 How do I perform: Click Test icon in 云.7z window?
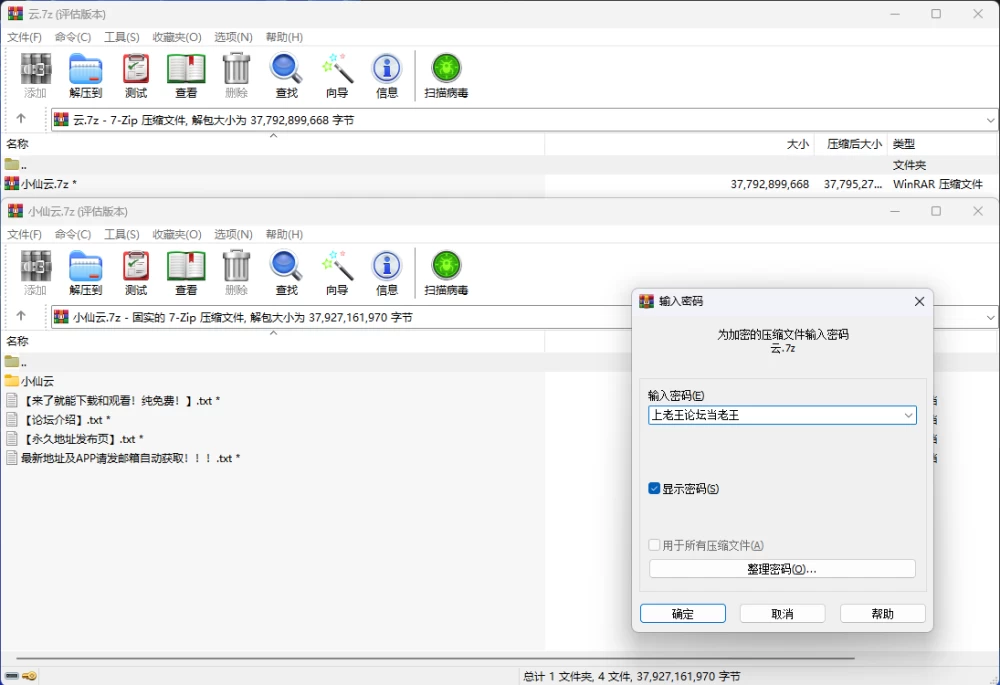136,75
